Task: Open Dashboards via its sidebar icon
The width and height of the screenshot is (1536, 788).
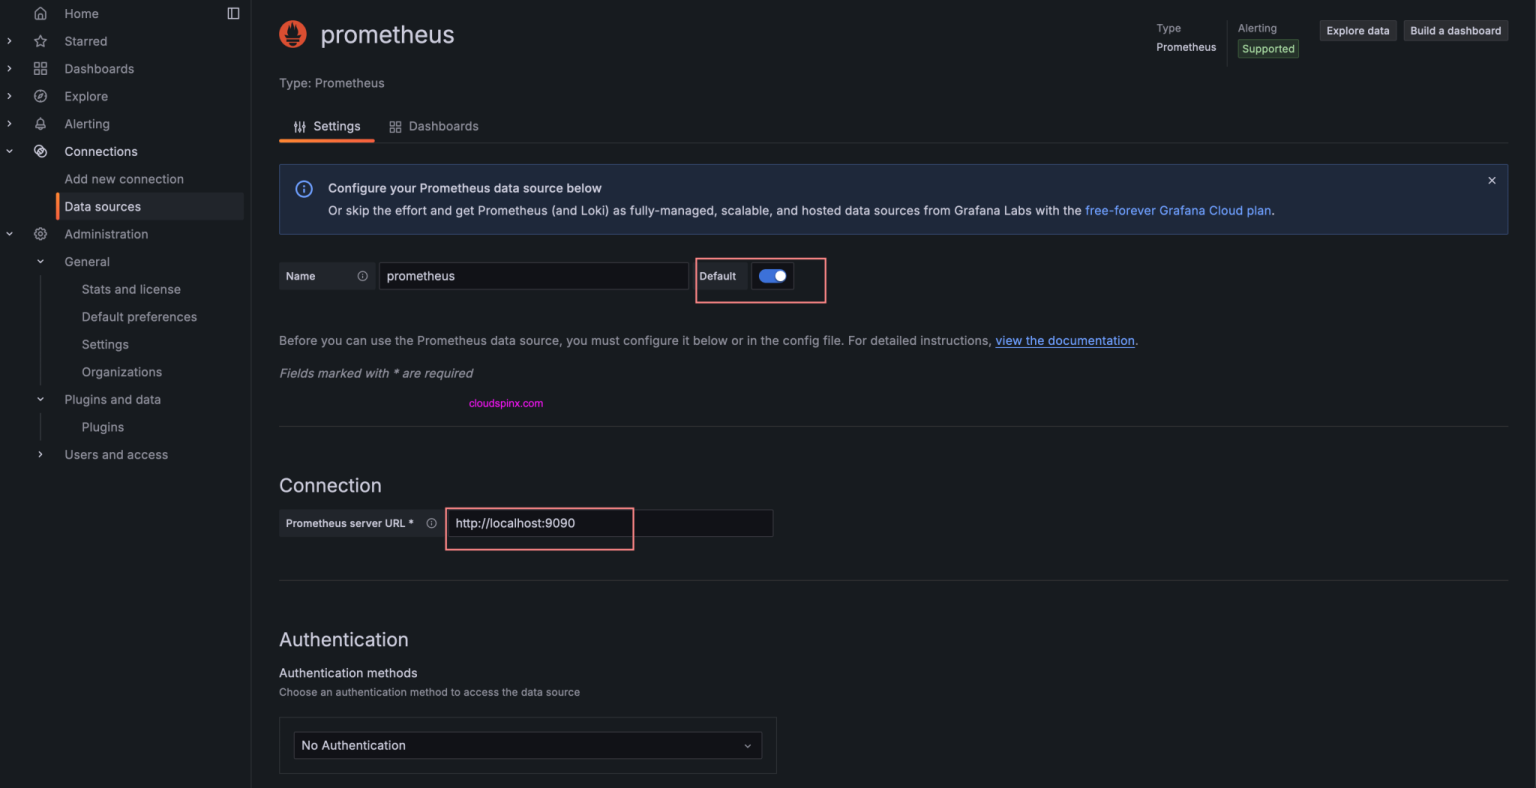Action: (x=40, y=68)
